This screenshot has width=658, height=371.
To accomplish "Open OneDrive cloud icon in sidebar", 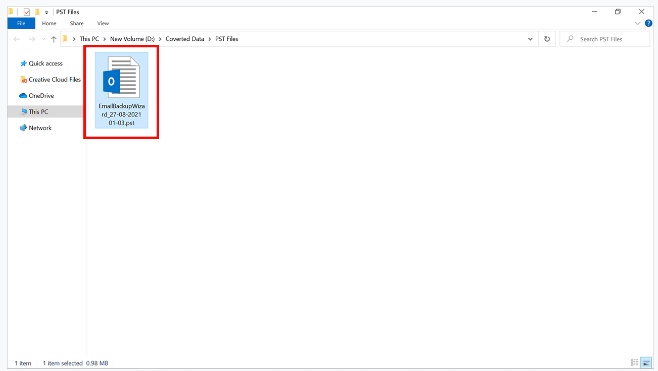I will 23,96.
